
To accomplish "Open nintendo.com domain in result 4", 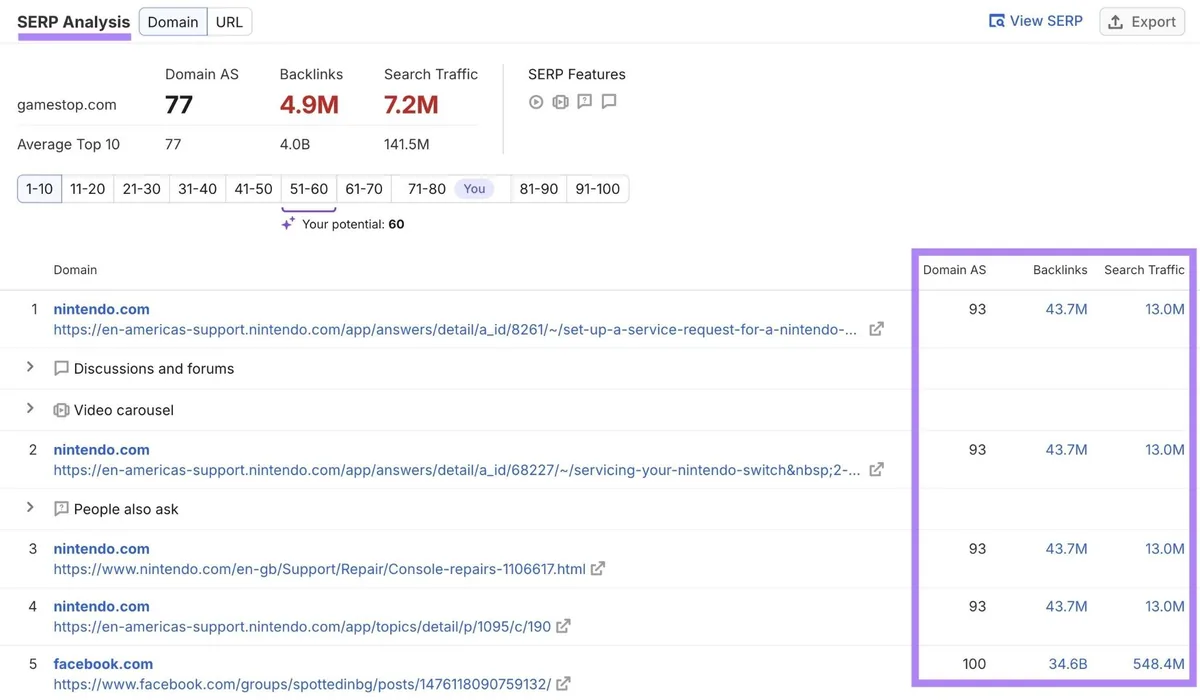I will (102, 606).
